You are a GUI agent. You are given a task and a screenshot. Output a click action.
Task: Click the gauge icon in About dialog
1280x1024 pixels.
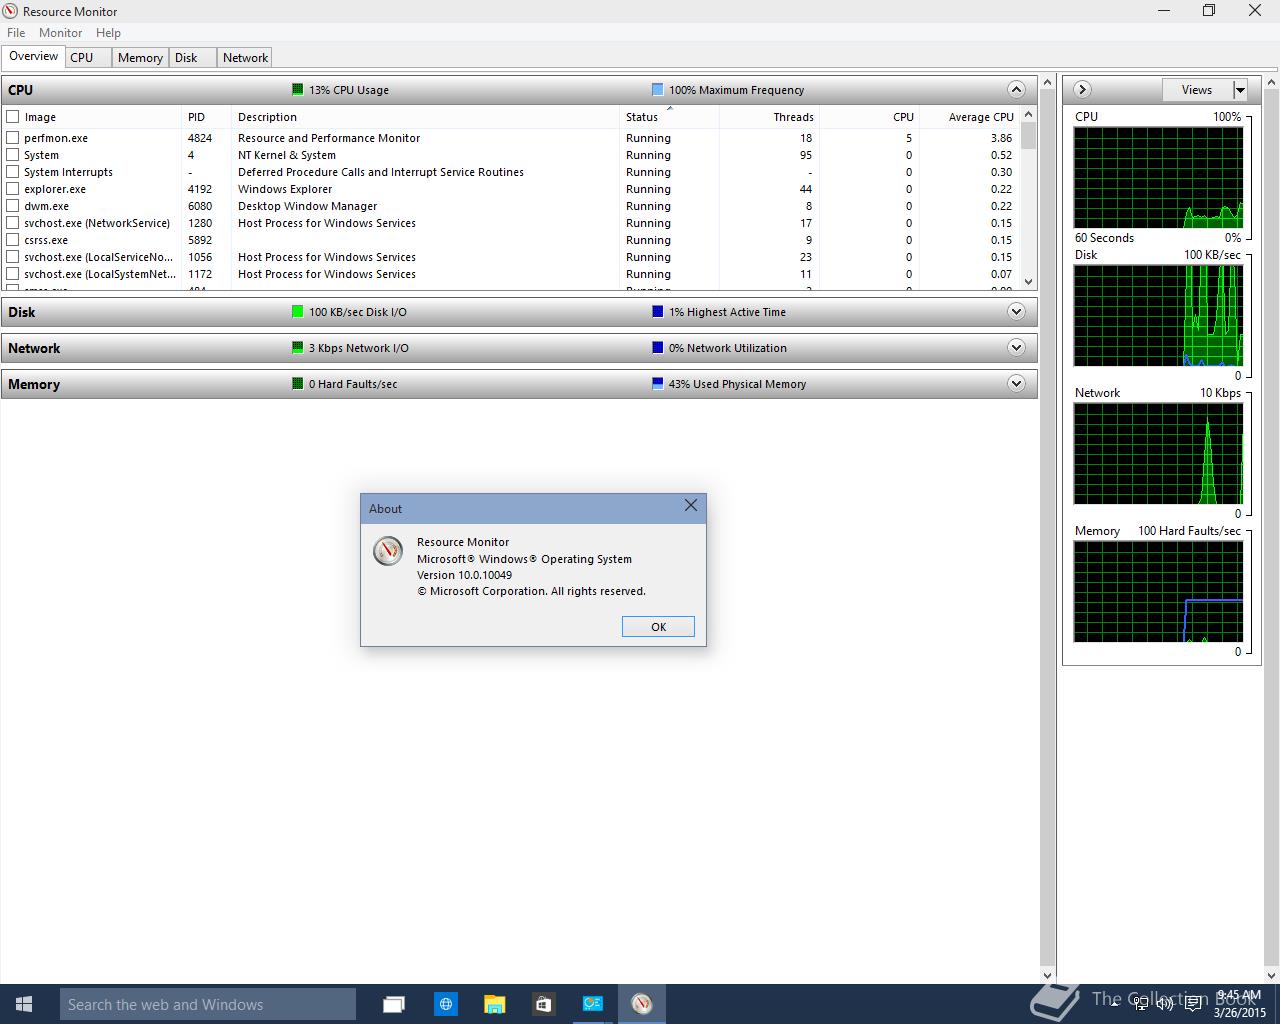click(388, 551)
